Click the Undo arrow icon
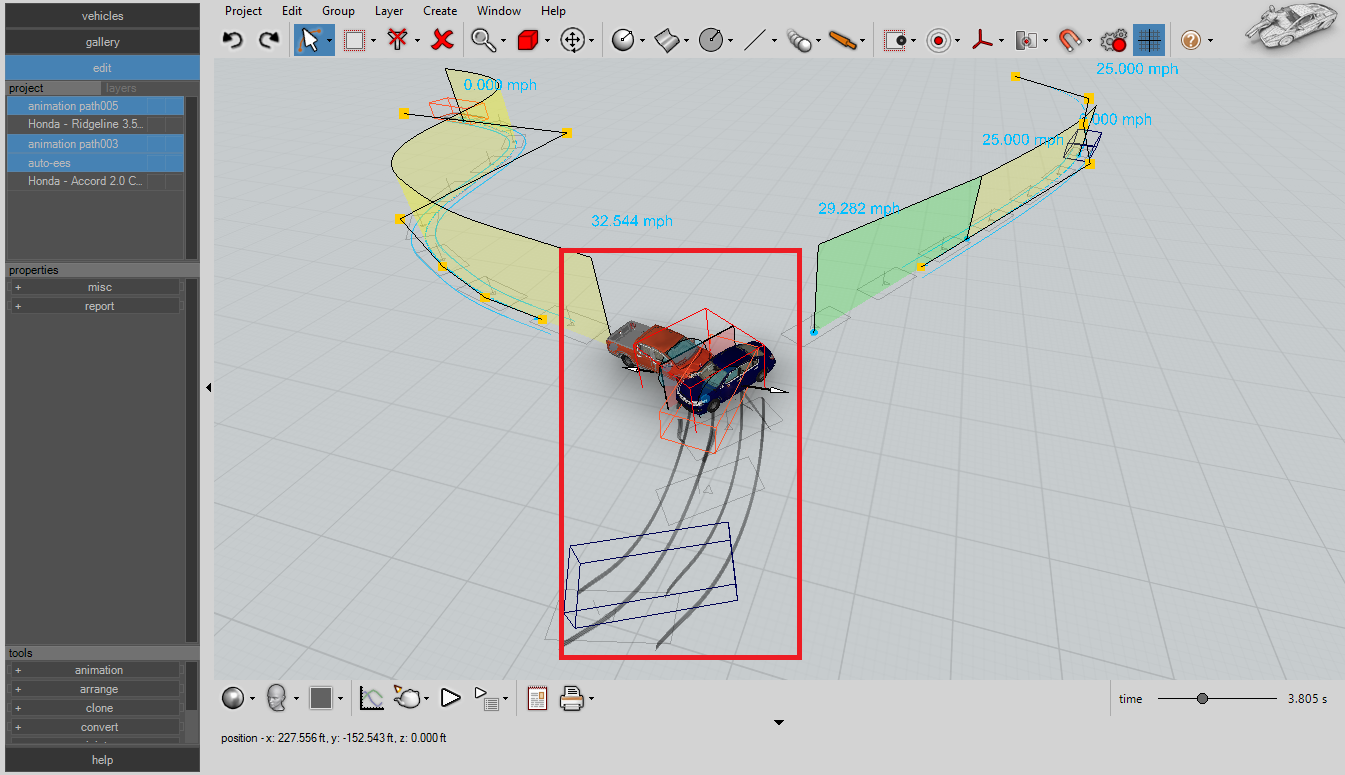The width and height of the screenshot is (1345, 775). click(233, 40)
